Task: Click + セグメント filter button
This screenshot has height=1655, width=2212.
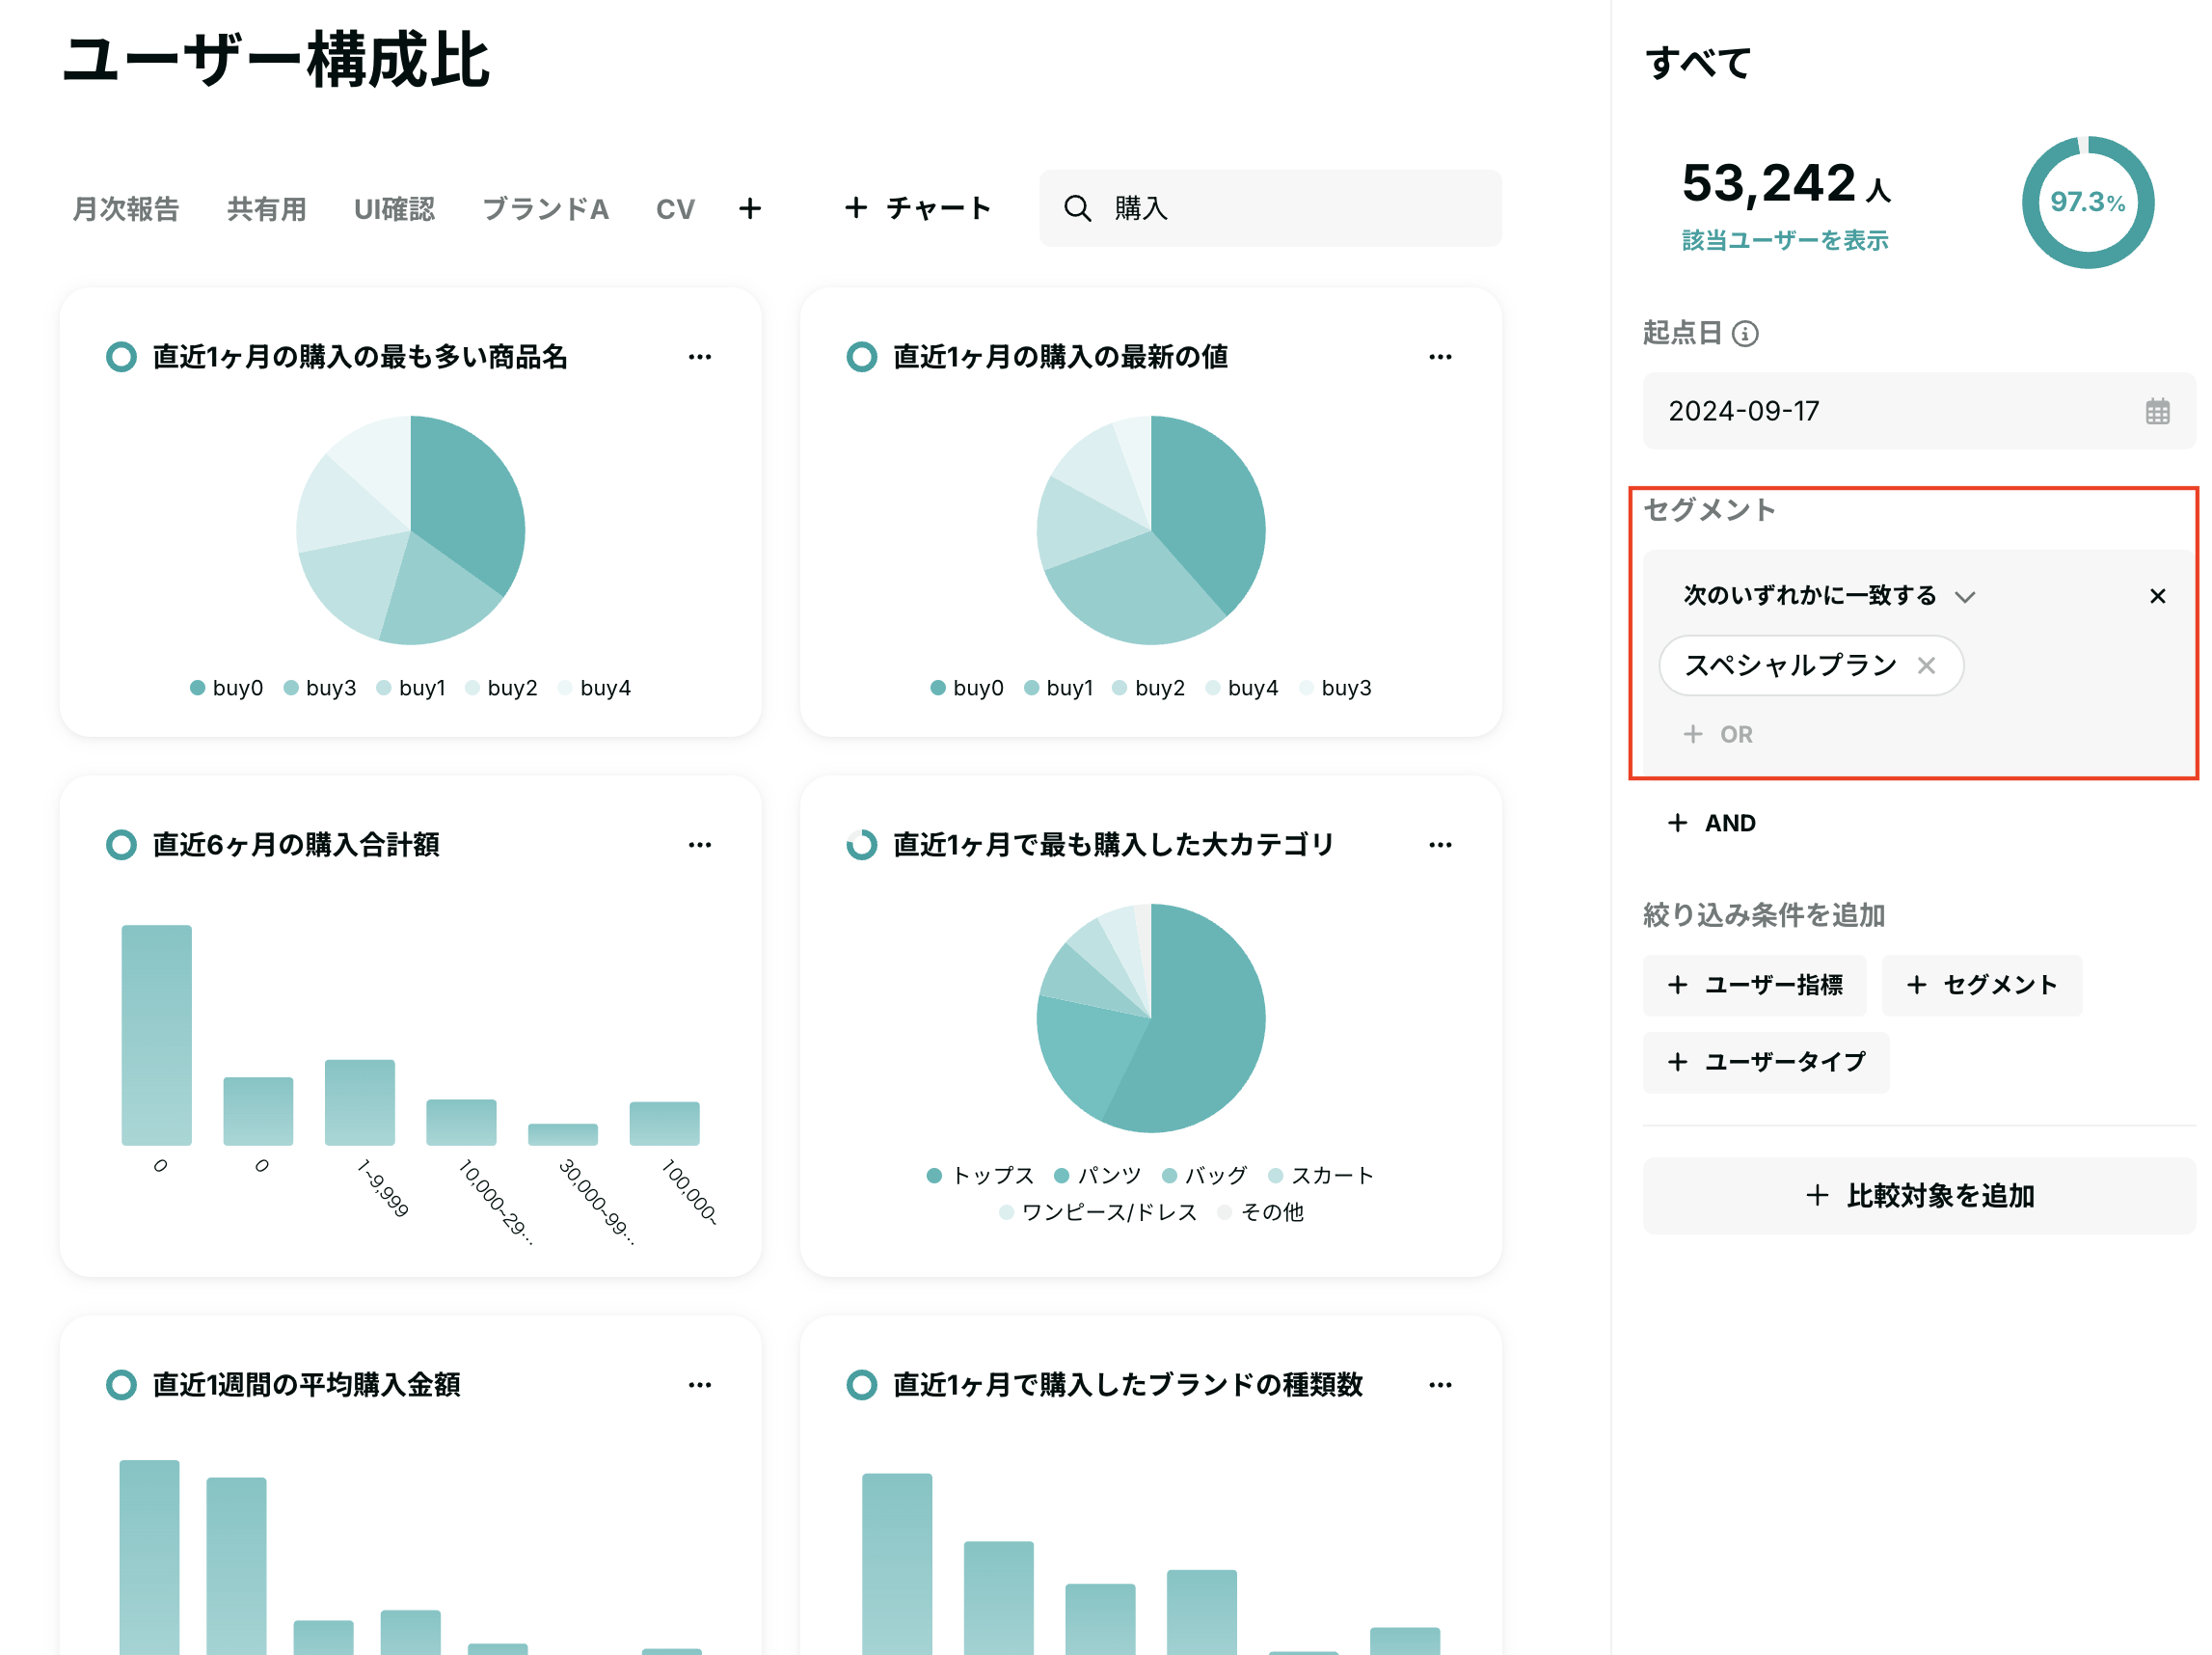Action: tap(1981, 985)
